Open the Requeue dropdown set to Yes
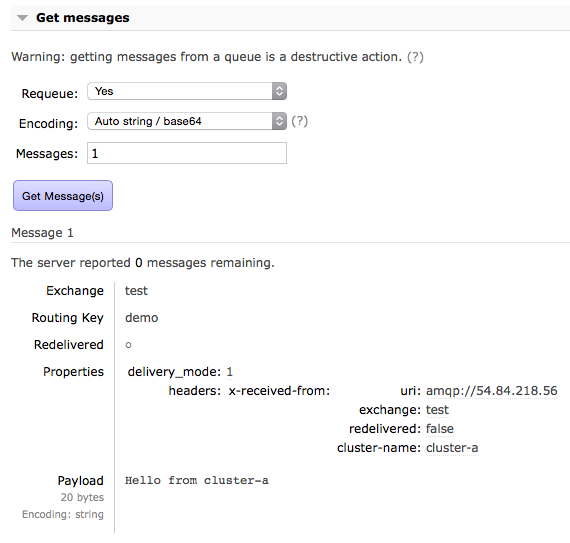The image size is (570, 543). point(187,91)
